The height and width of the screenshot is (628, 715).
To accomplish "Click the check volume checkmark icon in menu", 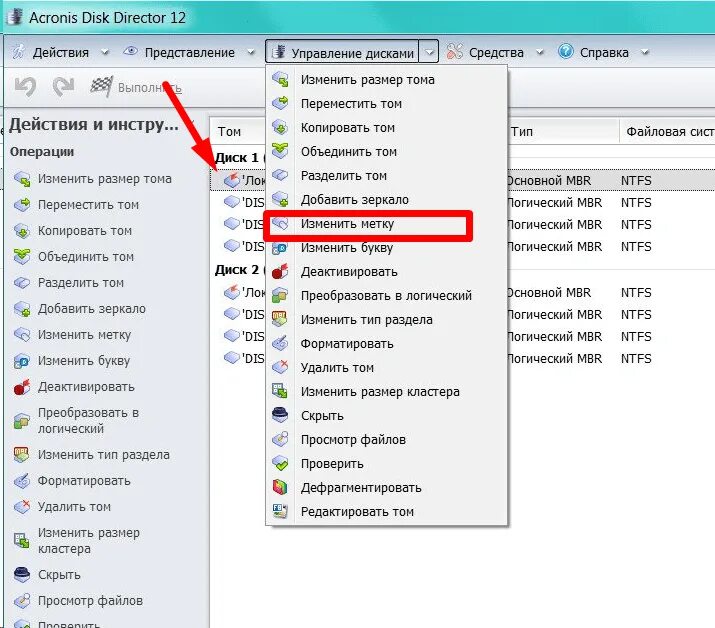I will click(x=280, y=463).
